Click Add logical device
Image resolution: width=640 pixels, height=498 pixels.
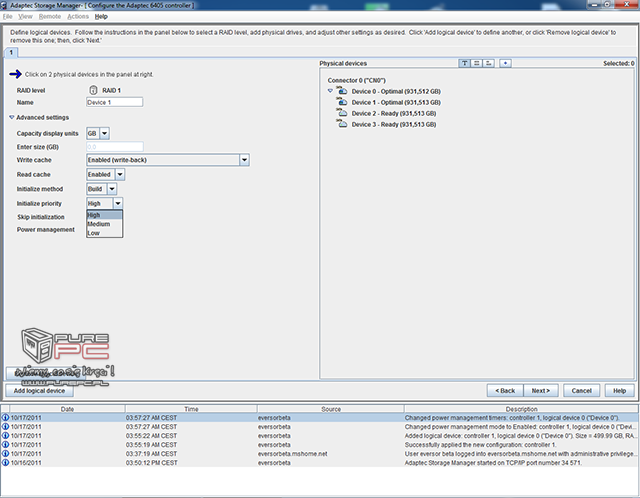tap(39, 391)
